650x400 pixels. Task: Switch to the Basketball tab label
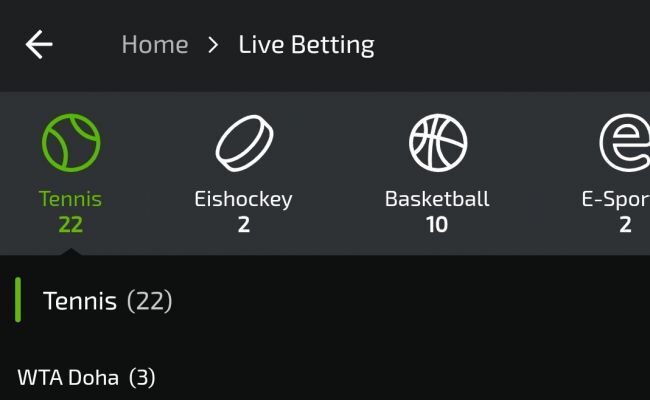tap(437, 198)
